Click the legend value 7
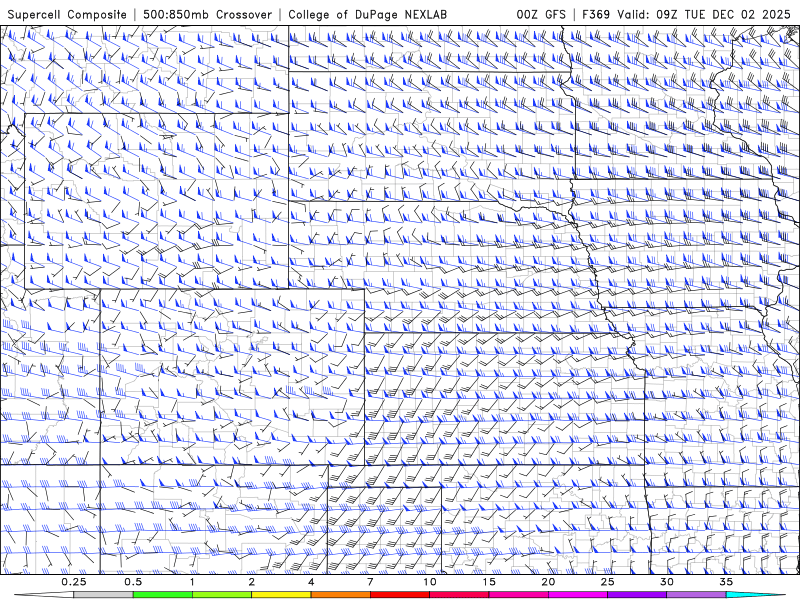The image size is (800, 600). click(370, 582)
